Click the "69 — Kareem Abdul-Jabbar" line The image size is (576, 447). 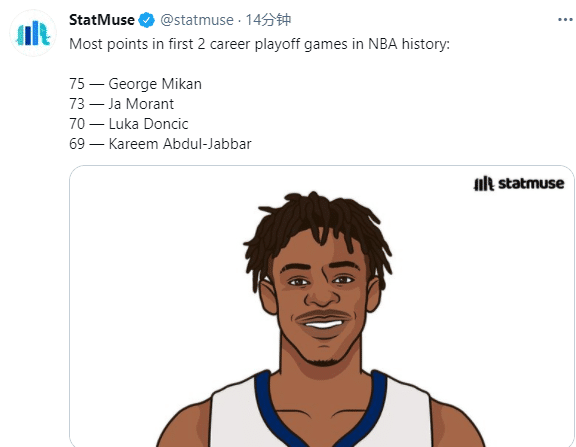pyautogui.click(x=160, y=144)
